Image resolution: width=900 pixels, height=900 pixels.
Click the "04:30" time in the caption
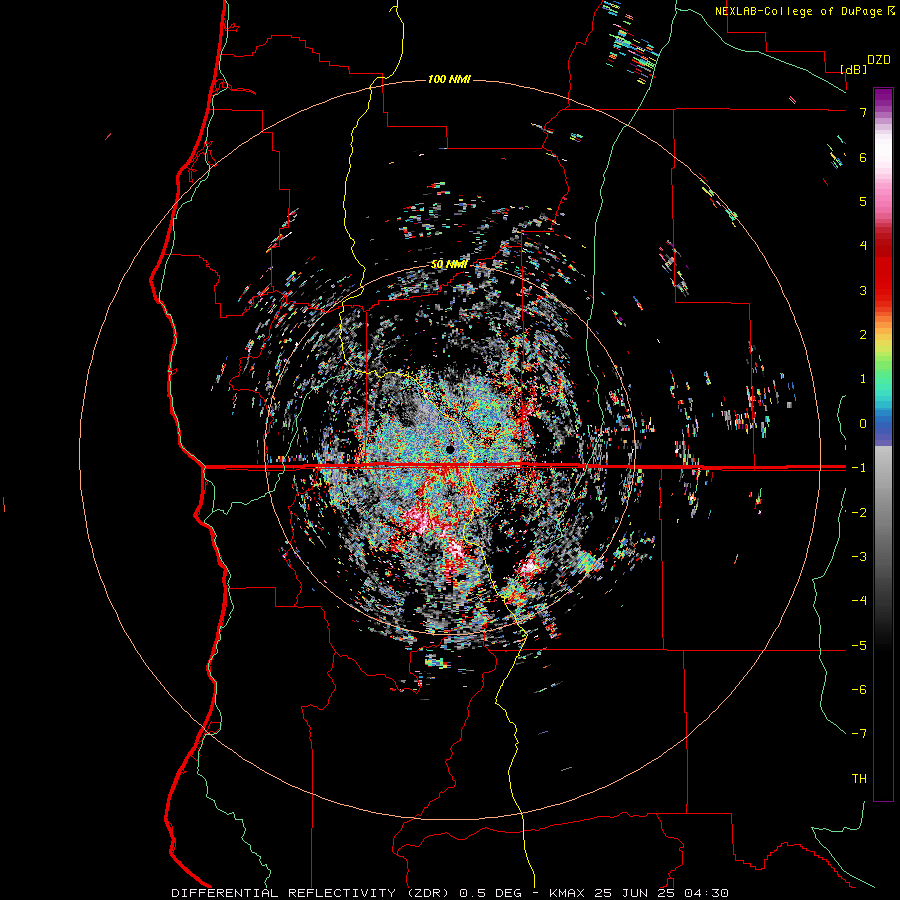click(x=705, y=893)
